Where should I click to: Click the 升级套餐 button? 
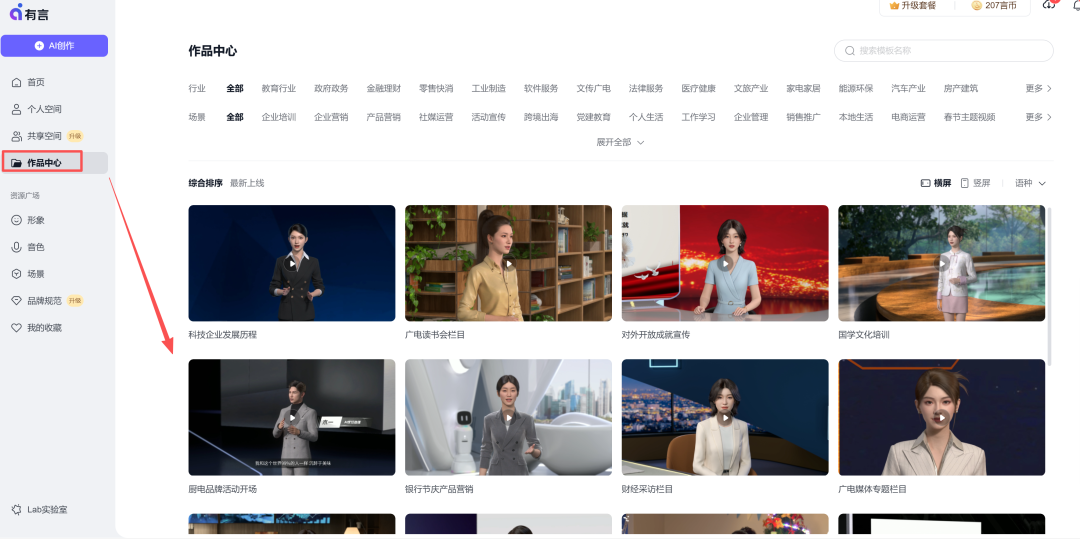913,6
